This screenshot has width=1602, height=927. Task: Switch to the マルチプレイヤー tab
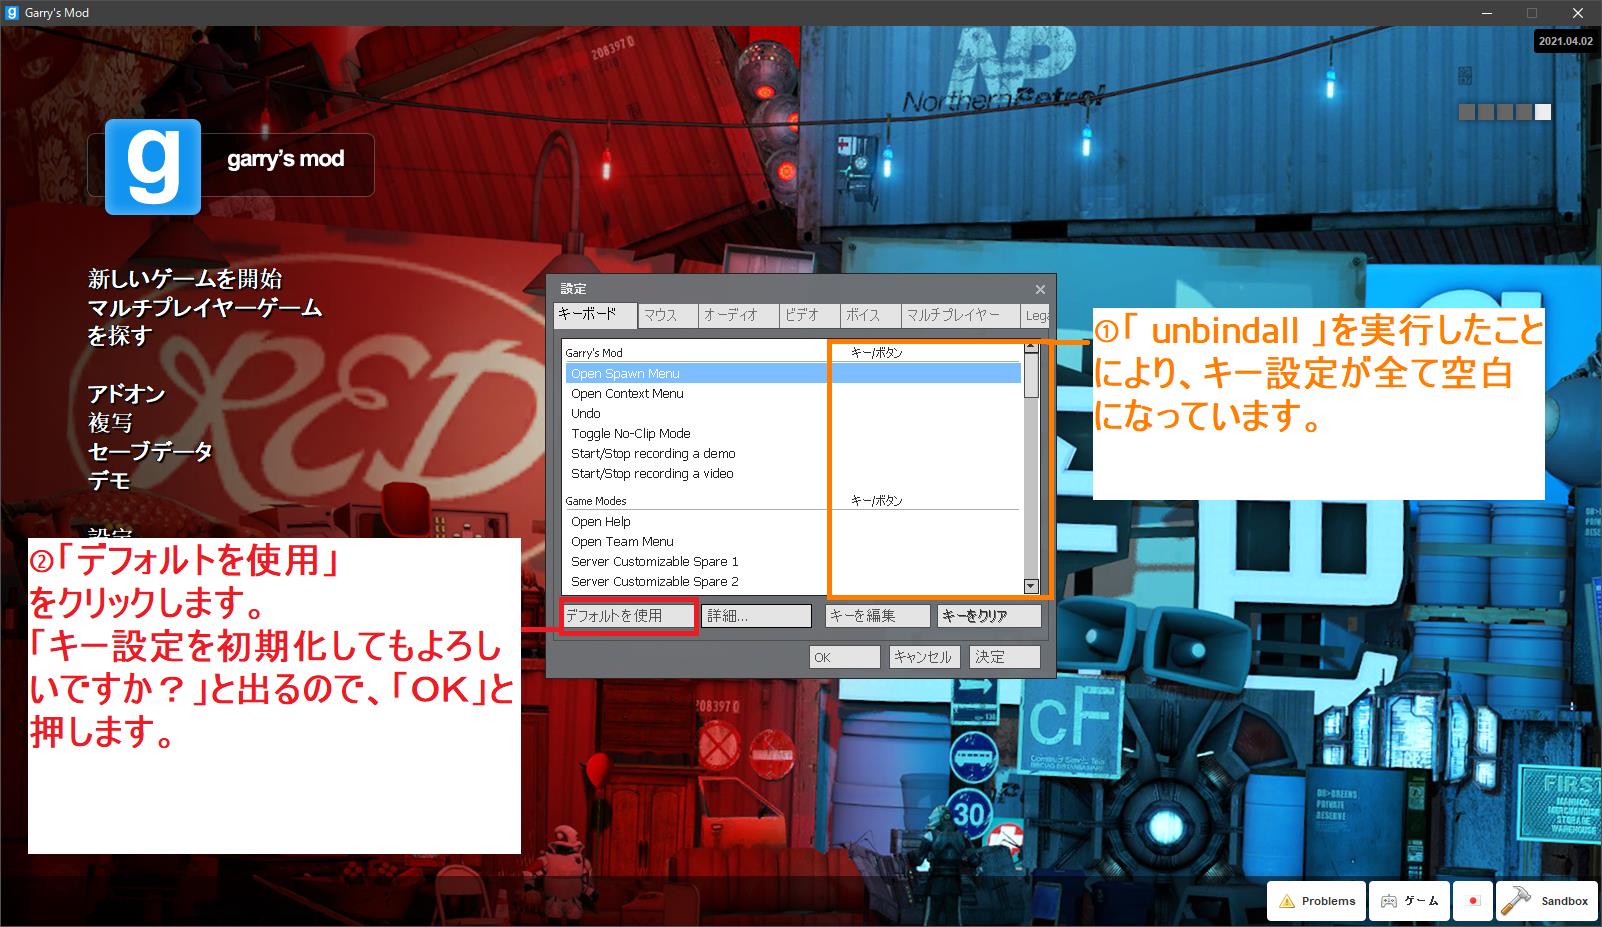pos(960,316)
